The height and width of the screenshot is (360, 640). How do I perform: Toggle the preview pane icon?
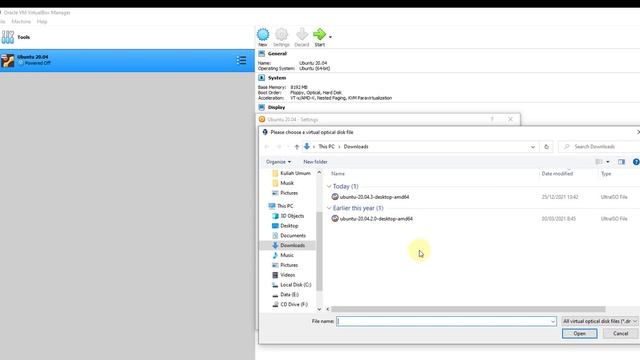[621, 162]
